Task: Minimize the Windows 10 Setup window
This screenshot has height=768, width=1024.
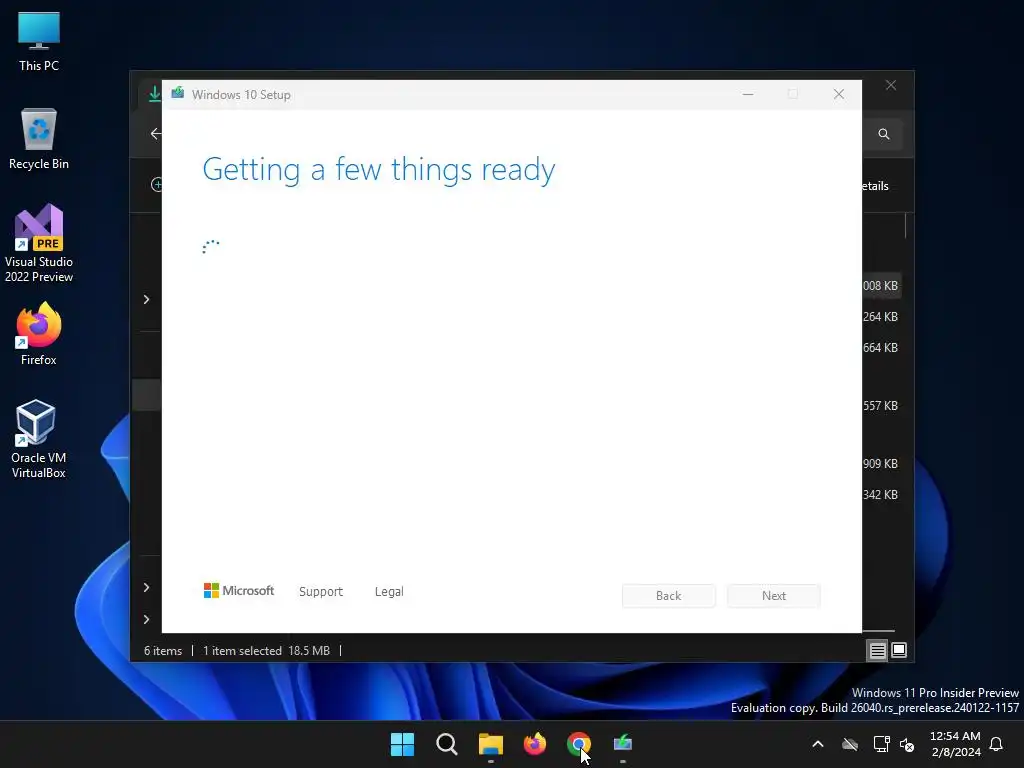Action: coord(748,95)
